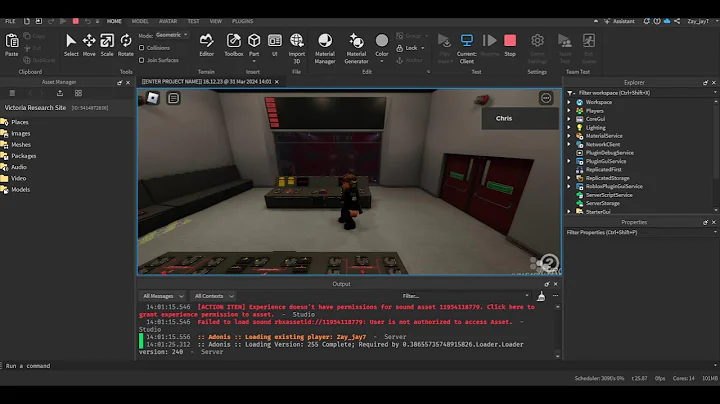This screenshot has height=404, width=720.
Task: Pick the Rotate tool
Action: coord(125,45)
